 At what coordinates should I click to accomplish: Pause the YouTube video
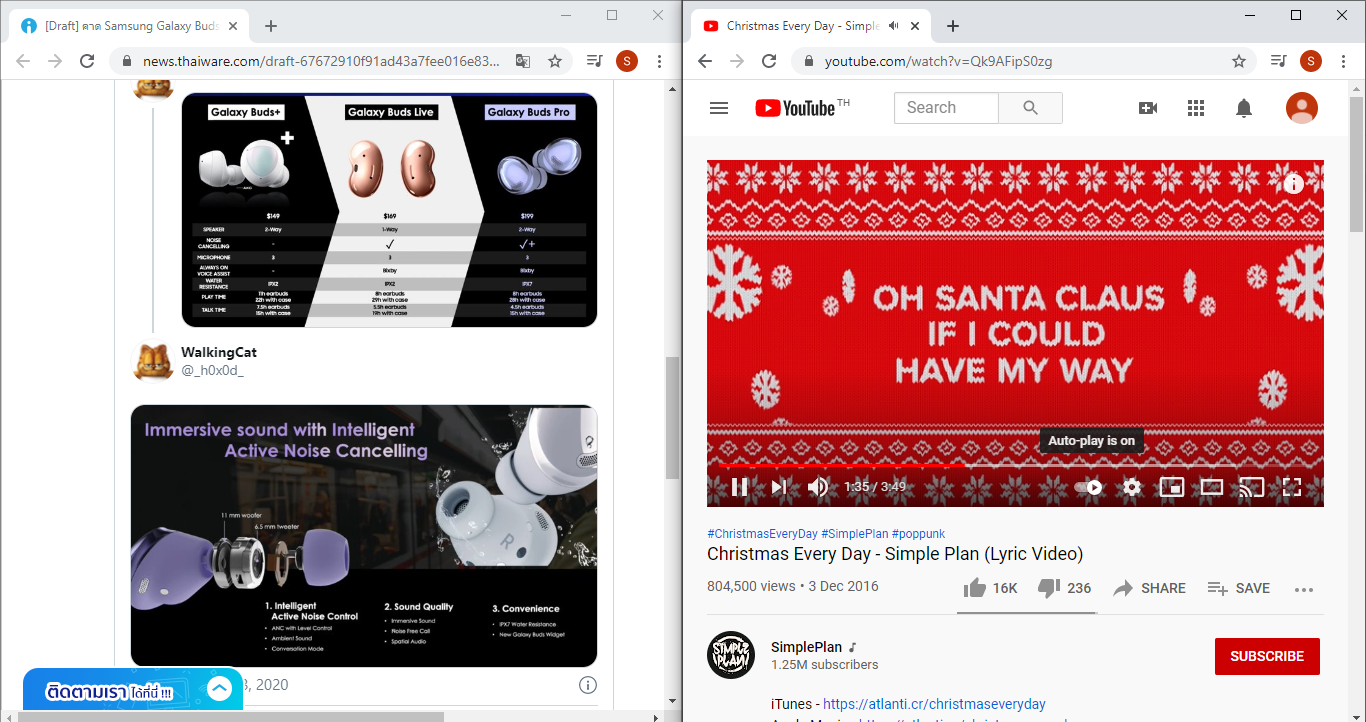click(x=740, y=487)
